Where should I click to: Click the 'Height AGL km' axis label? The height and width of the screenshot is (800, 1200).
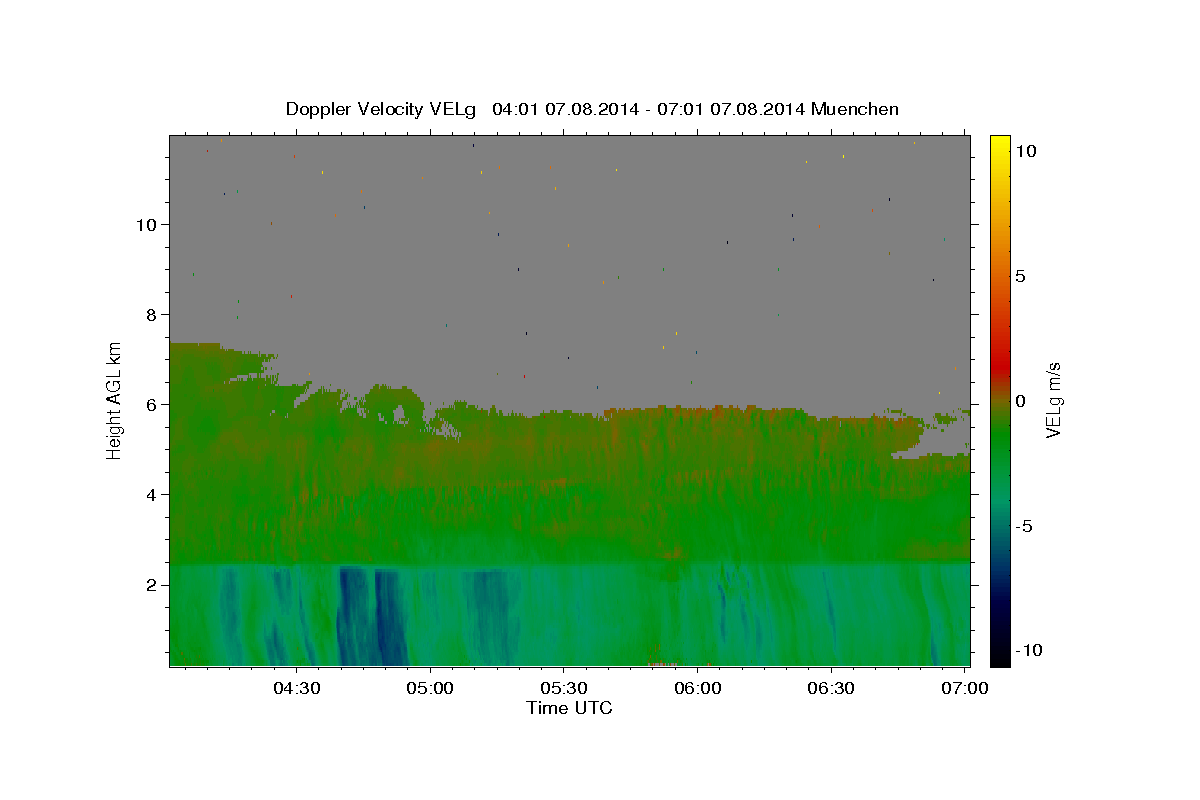coord(115,400)
